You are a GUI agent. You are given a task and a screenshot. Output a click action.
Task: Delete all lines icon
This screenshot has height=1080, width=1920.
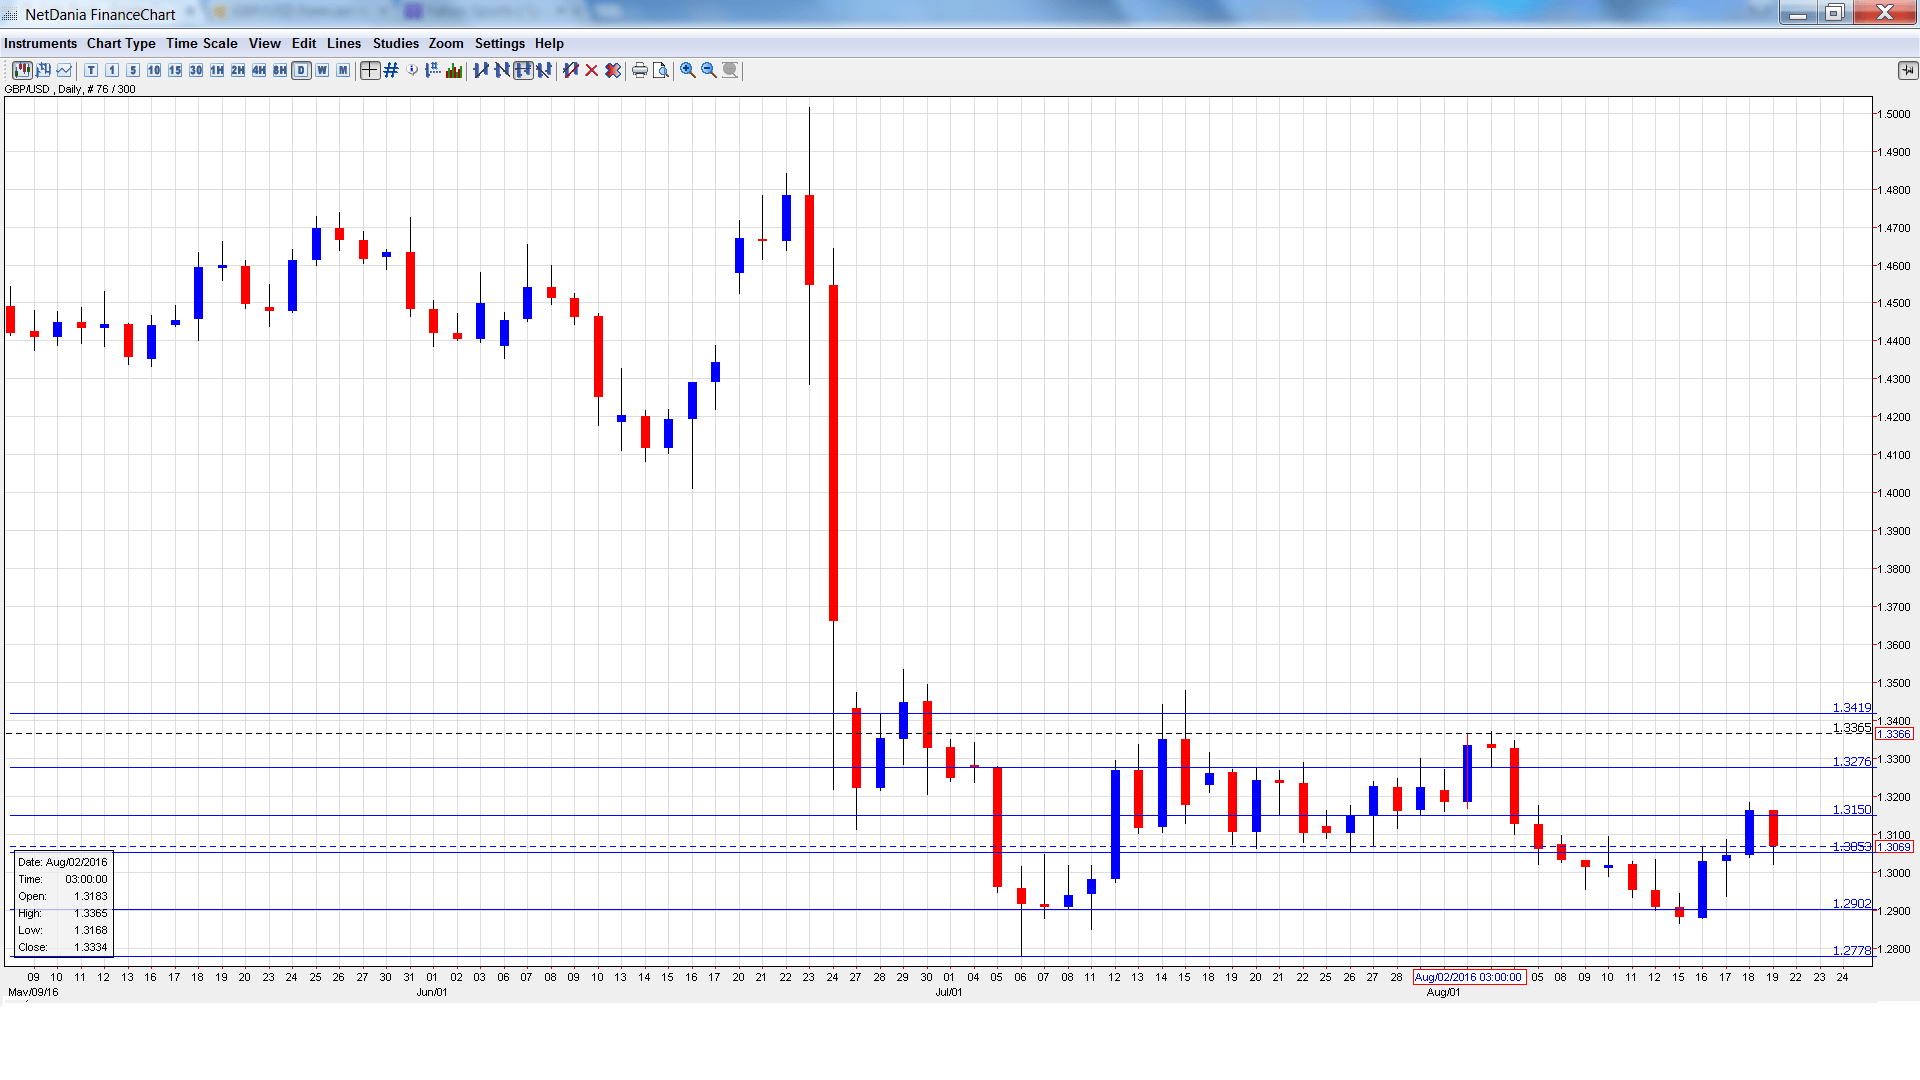(x=613, y=70)
